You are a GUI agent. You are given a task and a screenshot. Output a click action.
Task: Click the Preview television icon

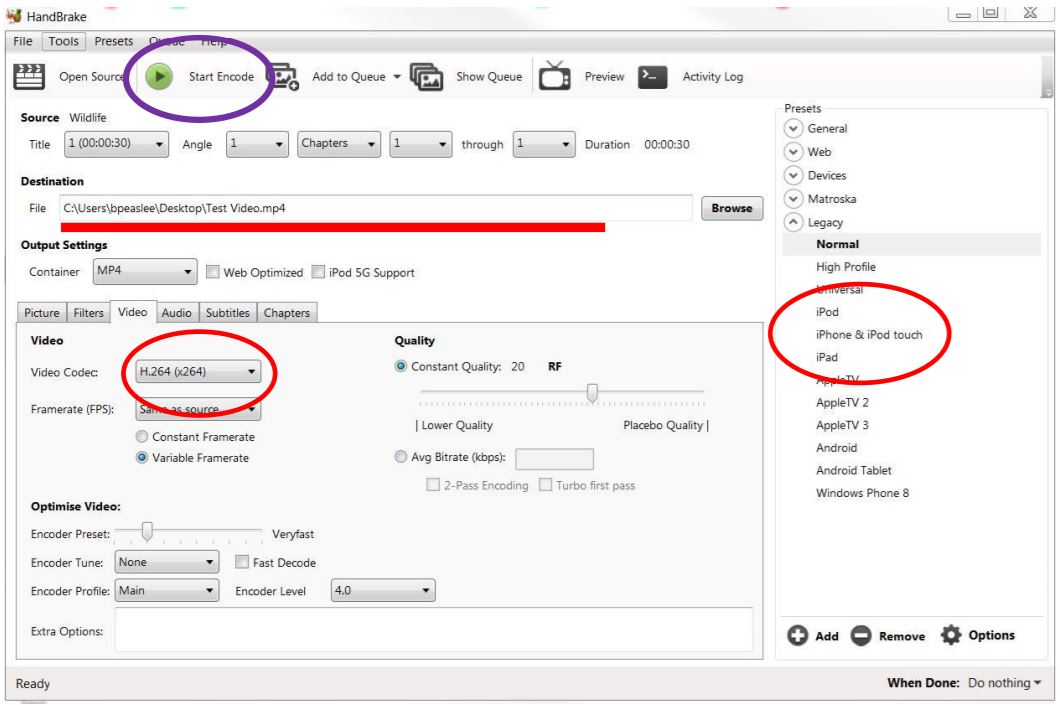[x=554, y=76]
